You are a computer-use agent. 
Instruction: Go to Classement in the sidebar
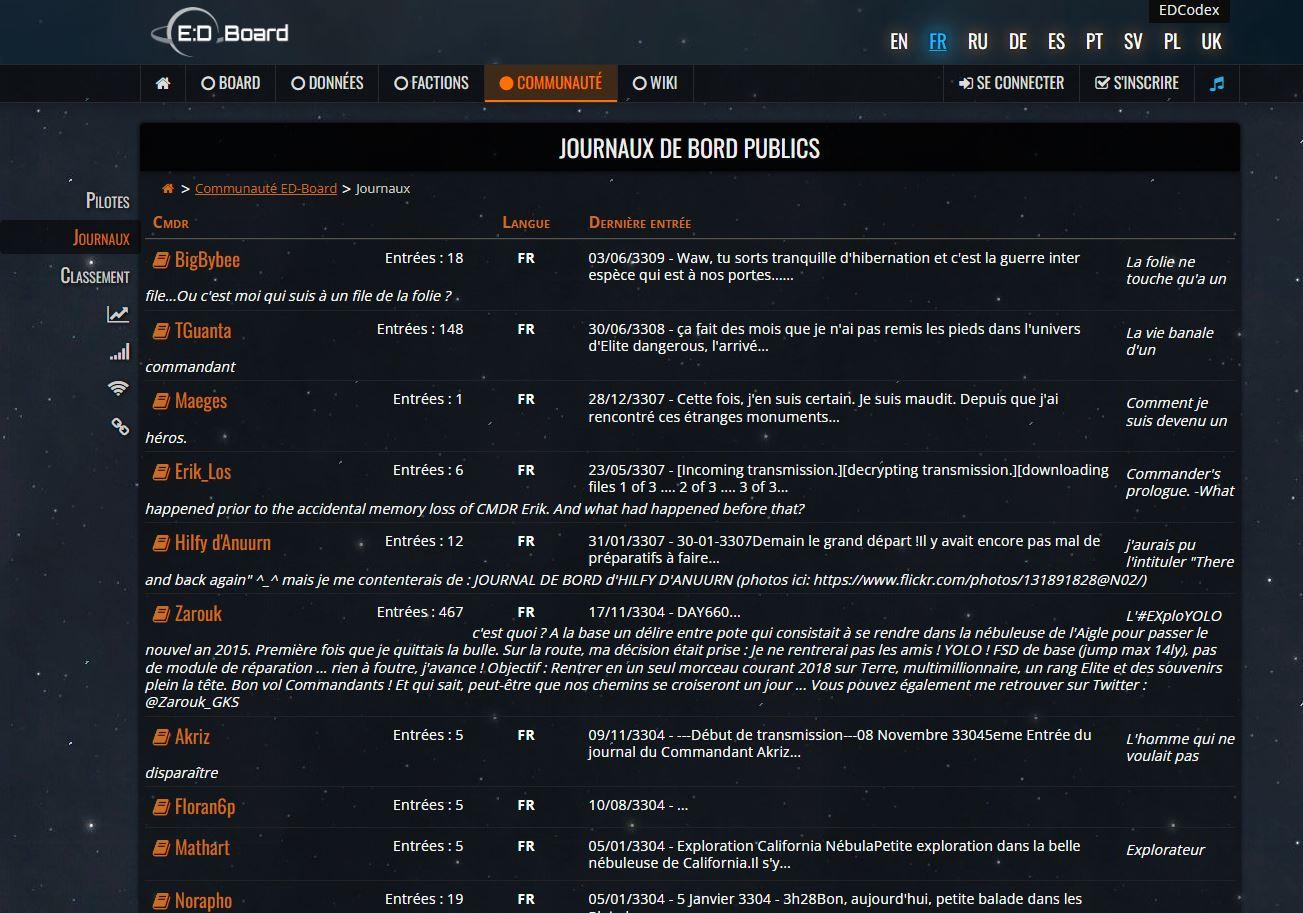[95, 276]
